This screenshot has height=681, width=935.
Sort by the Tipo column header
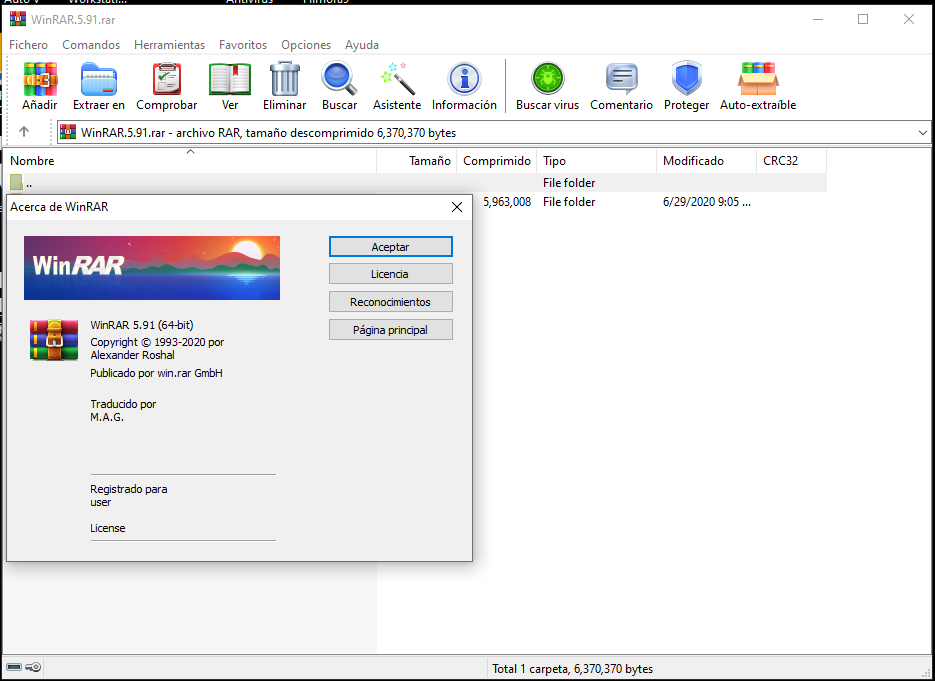[x=596, y=161]
